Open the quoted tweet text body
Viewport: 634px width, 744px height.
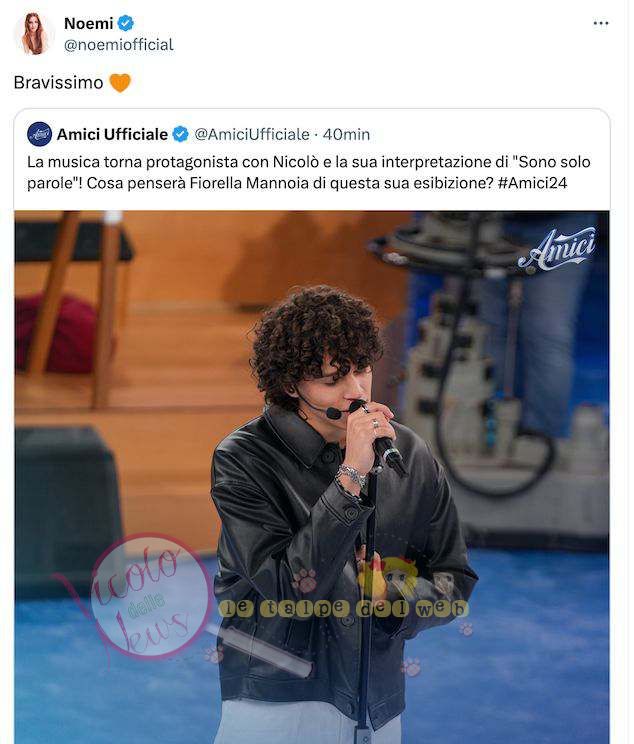(x=308, y=172)
